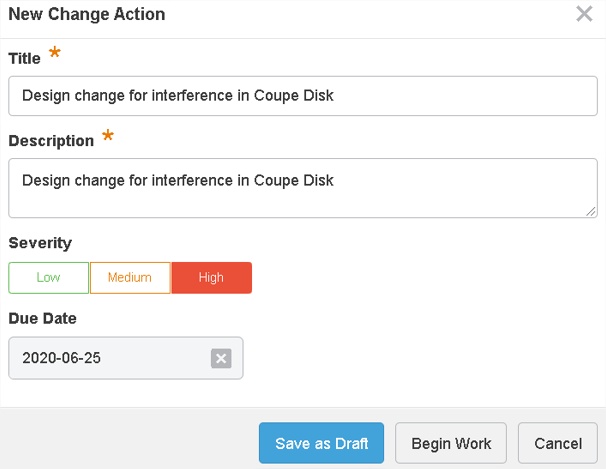Choose Medium severity

click(x=130, y=278)
